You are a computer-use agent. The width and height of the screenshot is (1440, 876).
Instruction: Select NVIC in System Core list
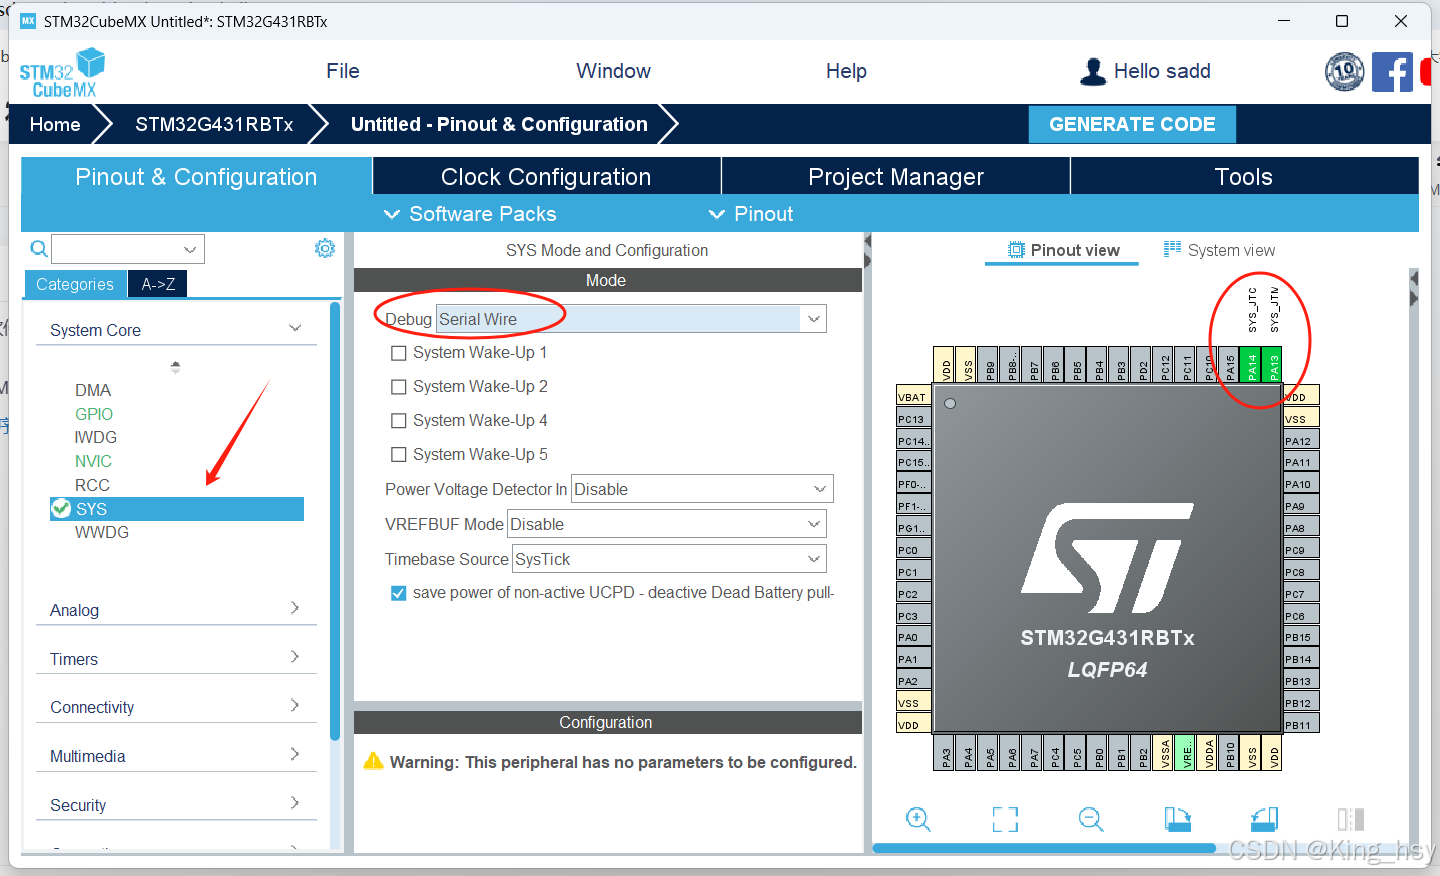pos(93,461)
